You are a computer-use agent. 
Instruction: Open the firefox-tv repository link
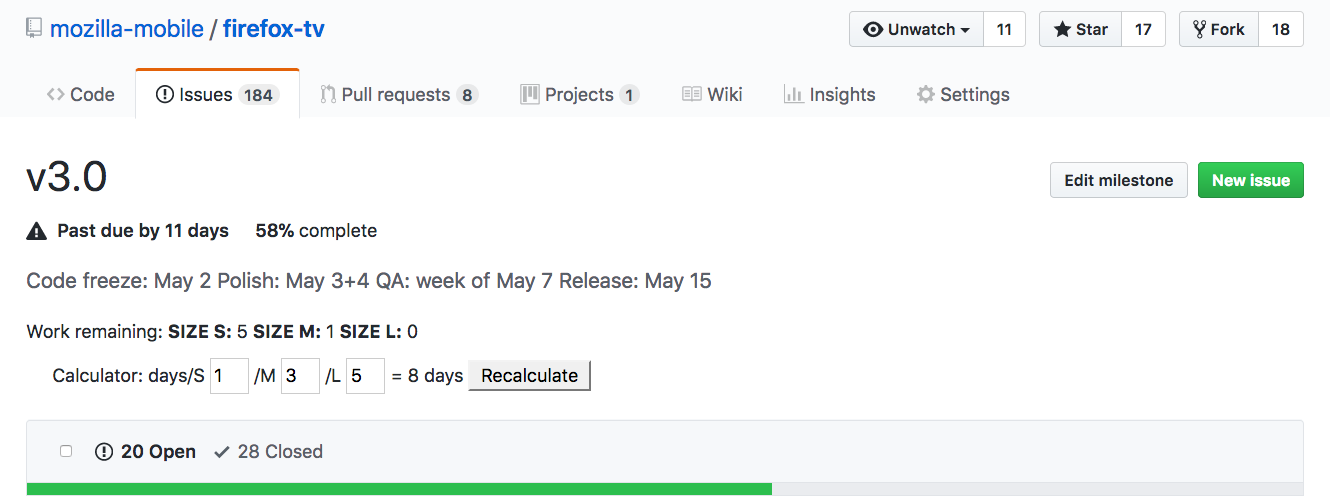[273, 29]
